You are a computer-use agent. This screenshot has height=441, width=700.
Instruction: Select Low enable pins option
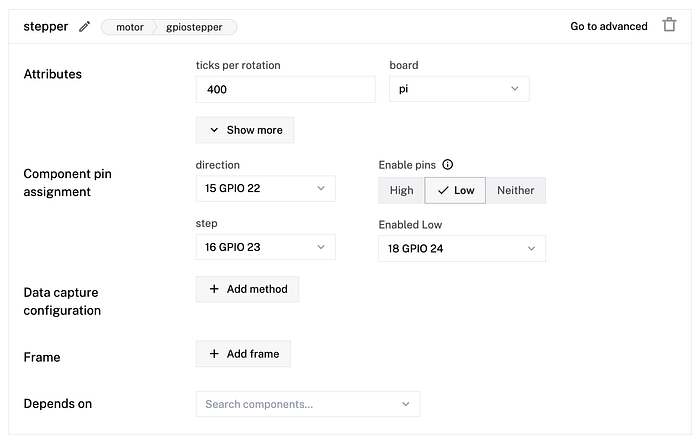455,190
